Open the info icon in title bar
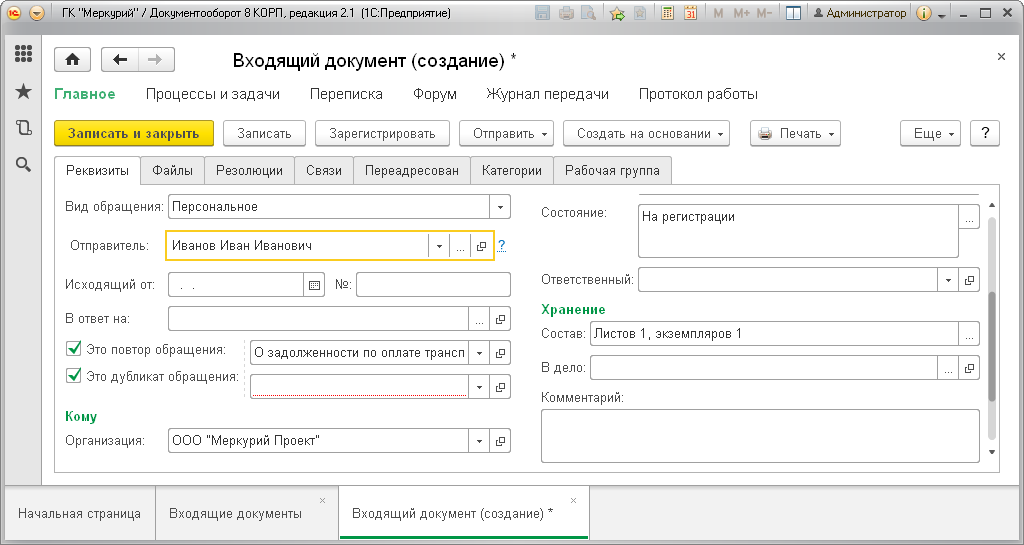 pos(923,13)
